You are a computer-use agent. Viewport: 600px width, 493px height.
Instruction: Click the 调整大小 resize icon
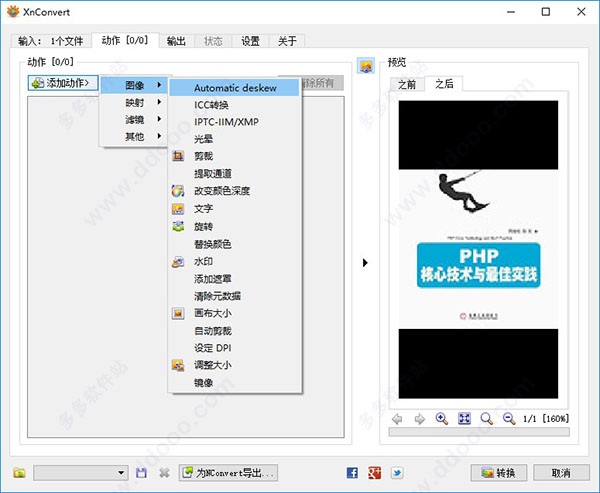click(178, 365)
